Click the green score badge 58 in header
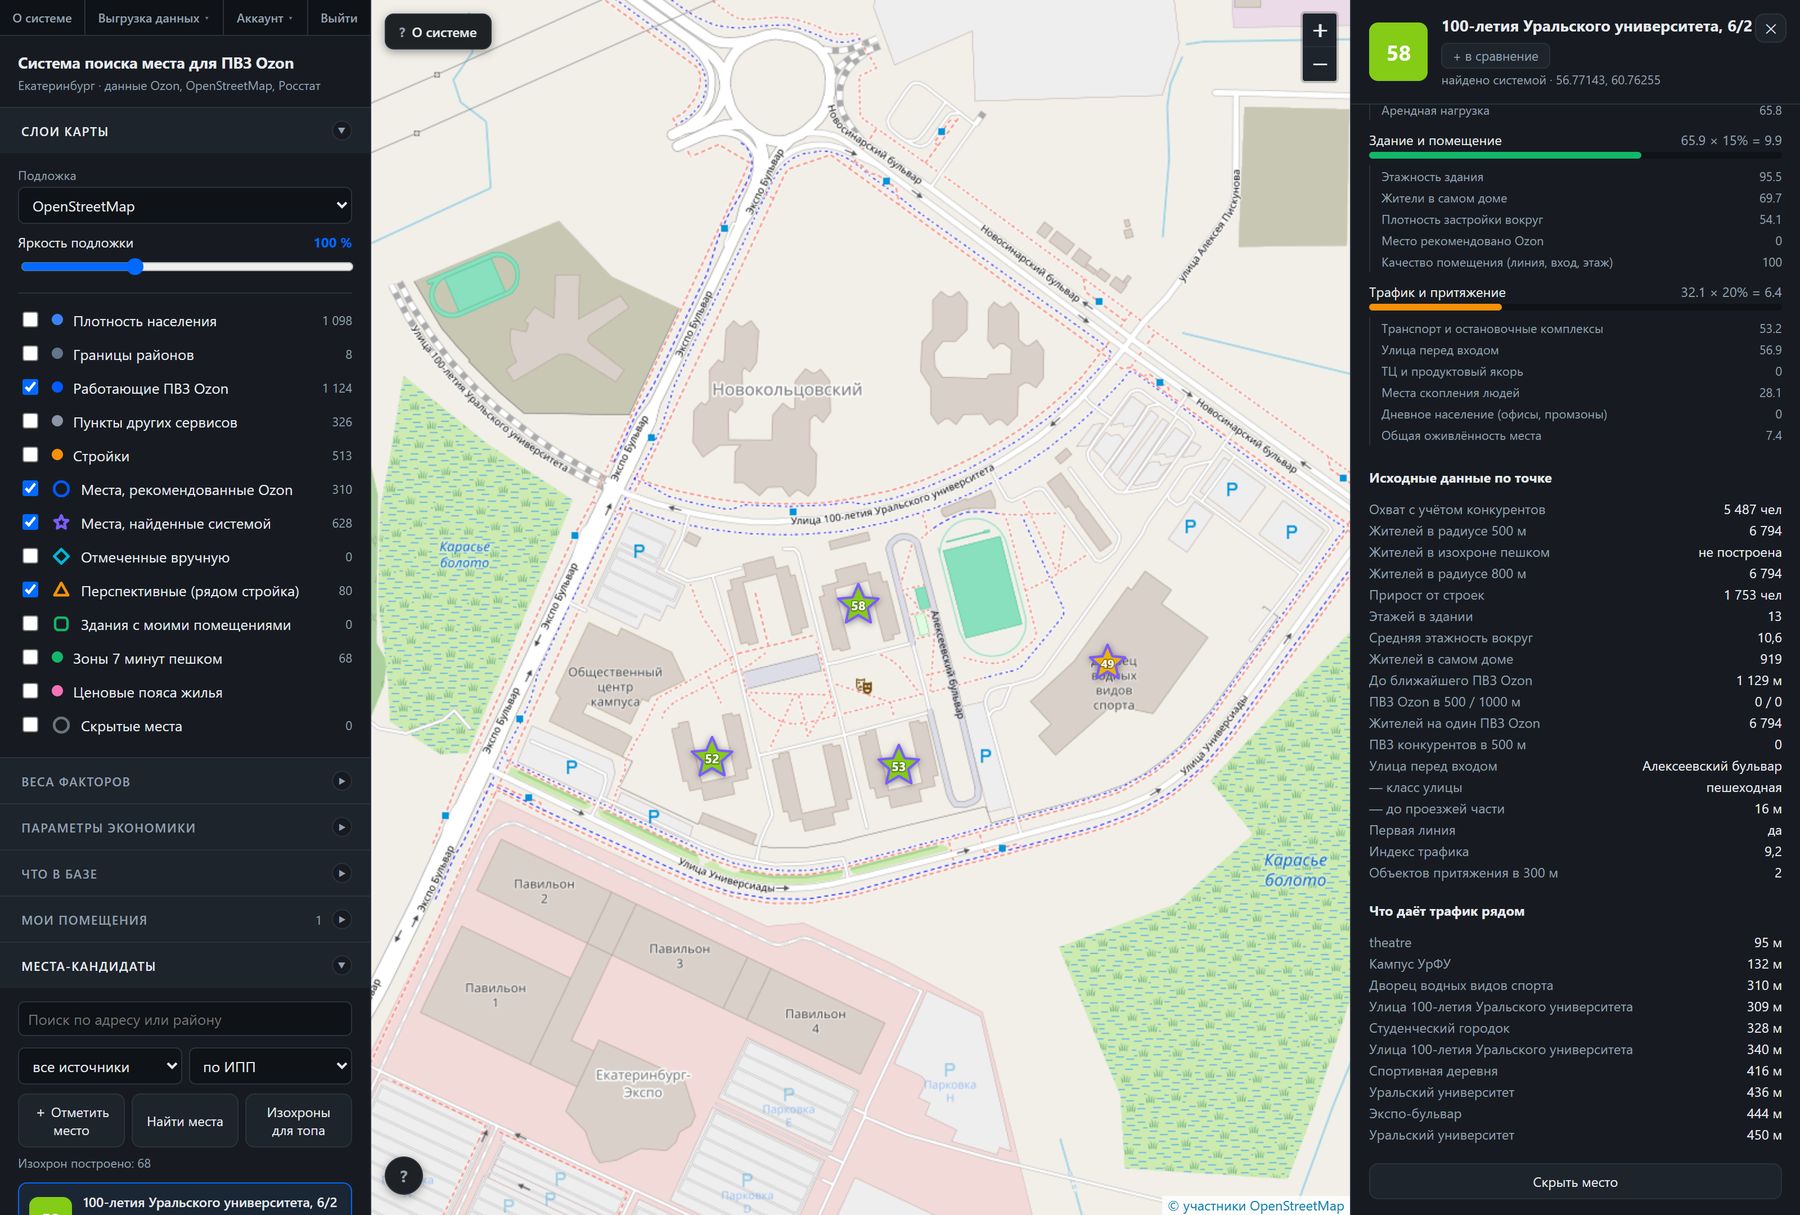The width and height of the screenshot is (1800, 1215). (x=1398, y=53)
